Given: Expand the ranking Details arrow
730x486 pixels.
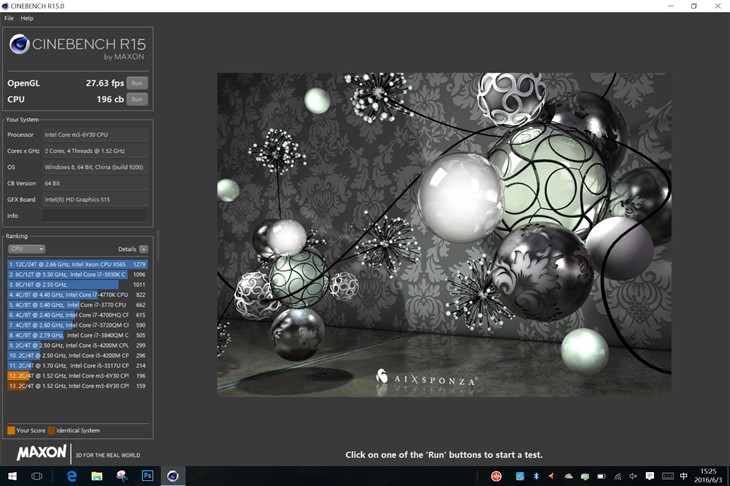Looking at the screenshot, I should point(143,249).
